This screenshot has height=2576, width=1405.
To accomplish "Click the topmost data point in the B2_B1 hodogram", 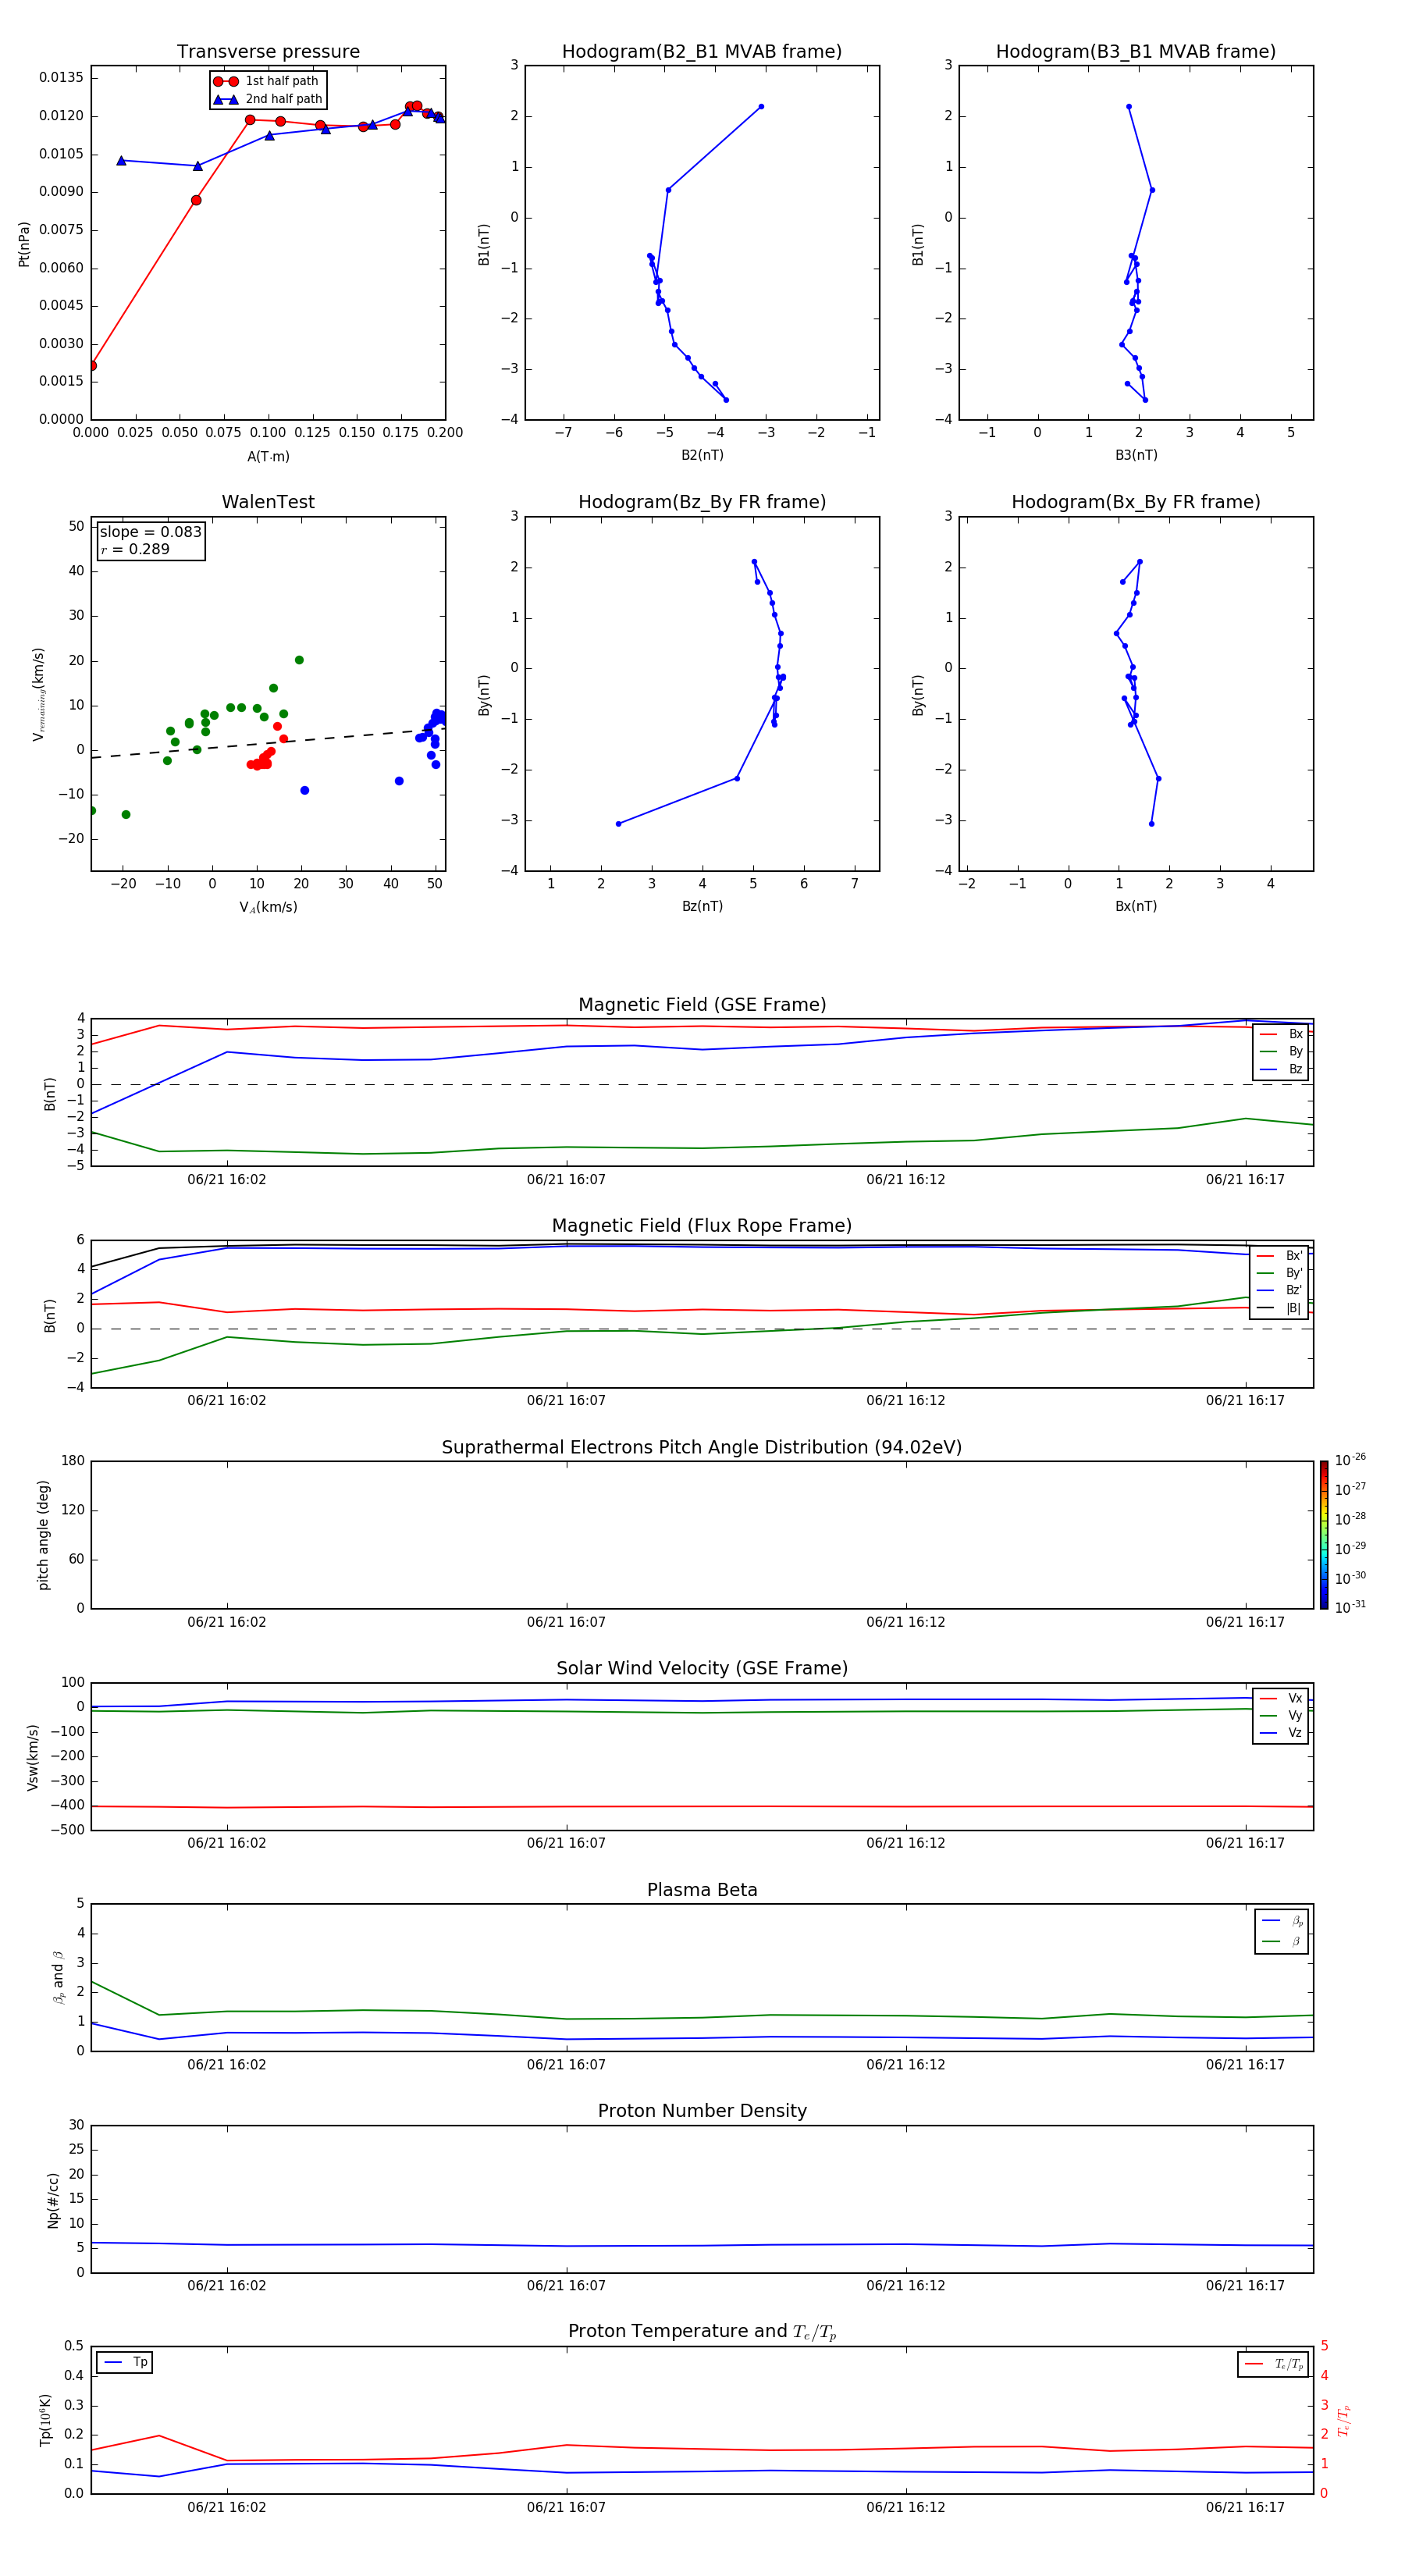I will [761, 106].
